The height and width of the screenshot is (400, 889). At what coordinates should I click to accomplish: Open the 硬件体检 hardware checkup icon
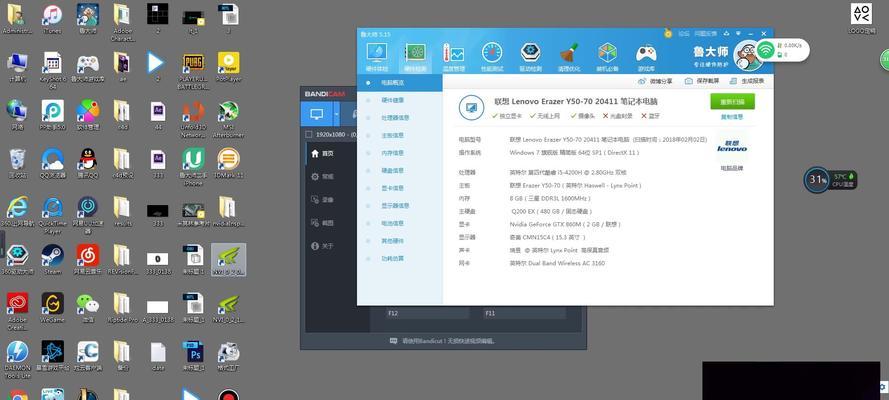[x=376, y=56]
